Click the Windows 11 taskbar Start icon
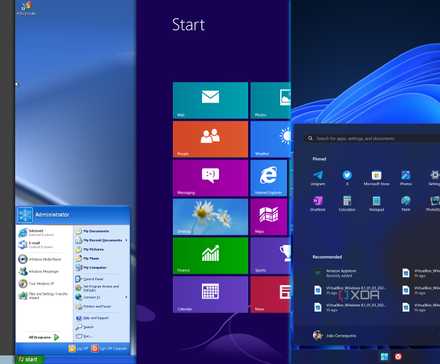 pyautogui.click(x=384, y=357)
